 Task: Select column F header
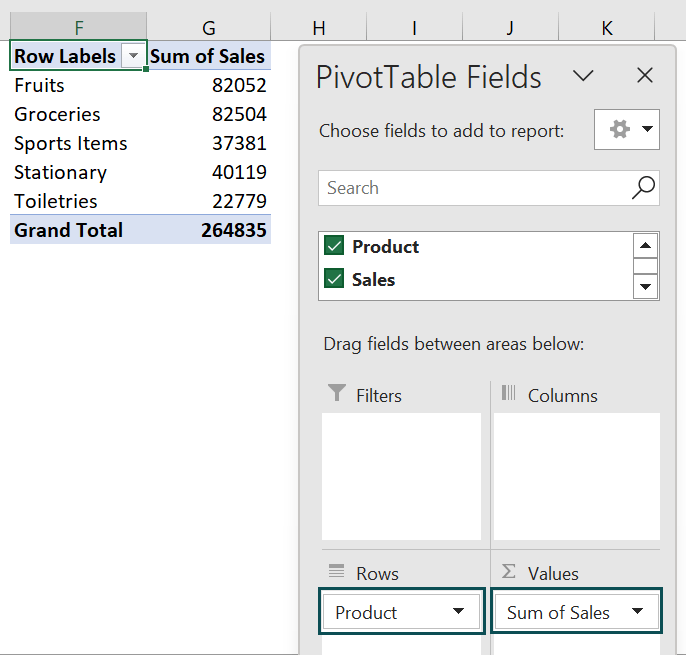click(x=78, y=27)
